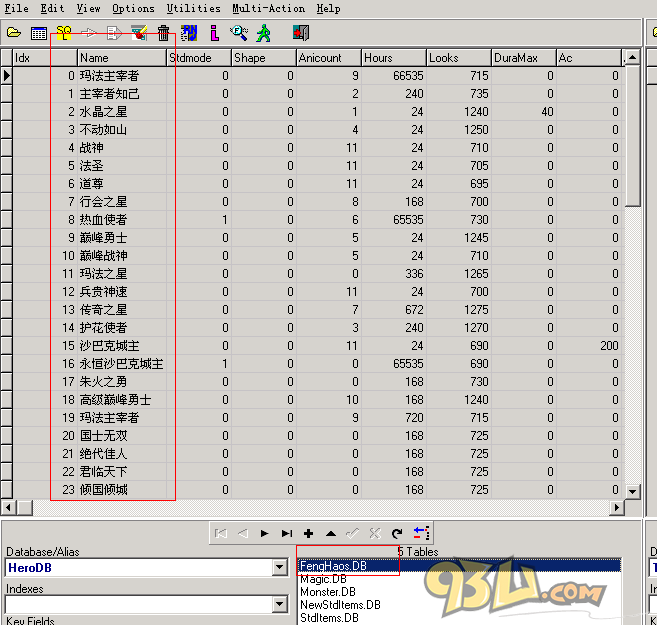
Task: Click the magenta info icon
Action: 215,33
